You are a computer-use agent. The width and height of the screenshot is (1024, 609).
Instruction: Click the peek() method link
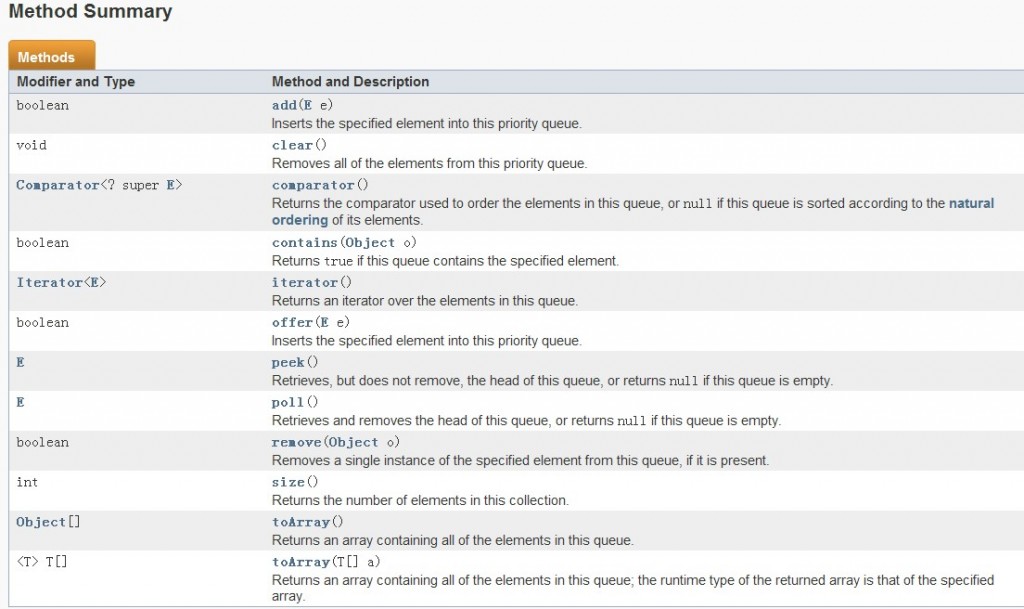pos(288,363)
